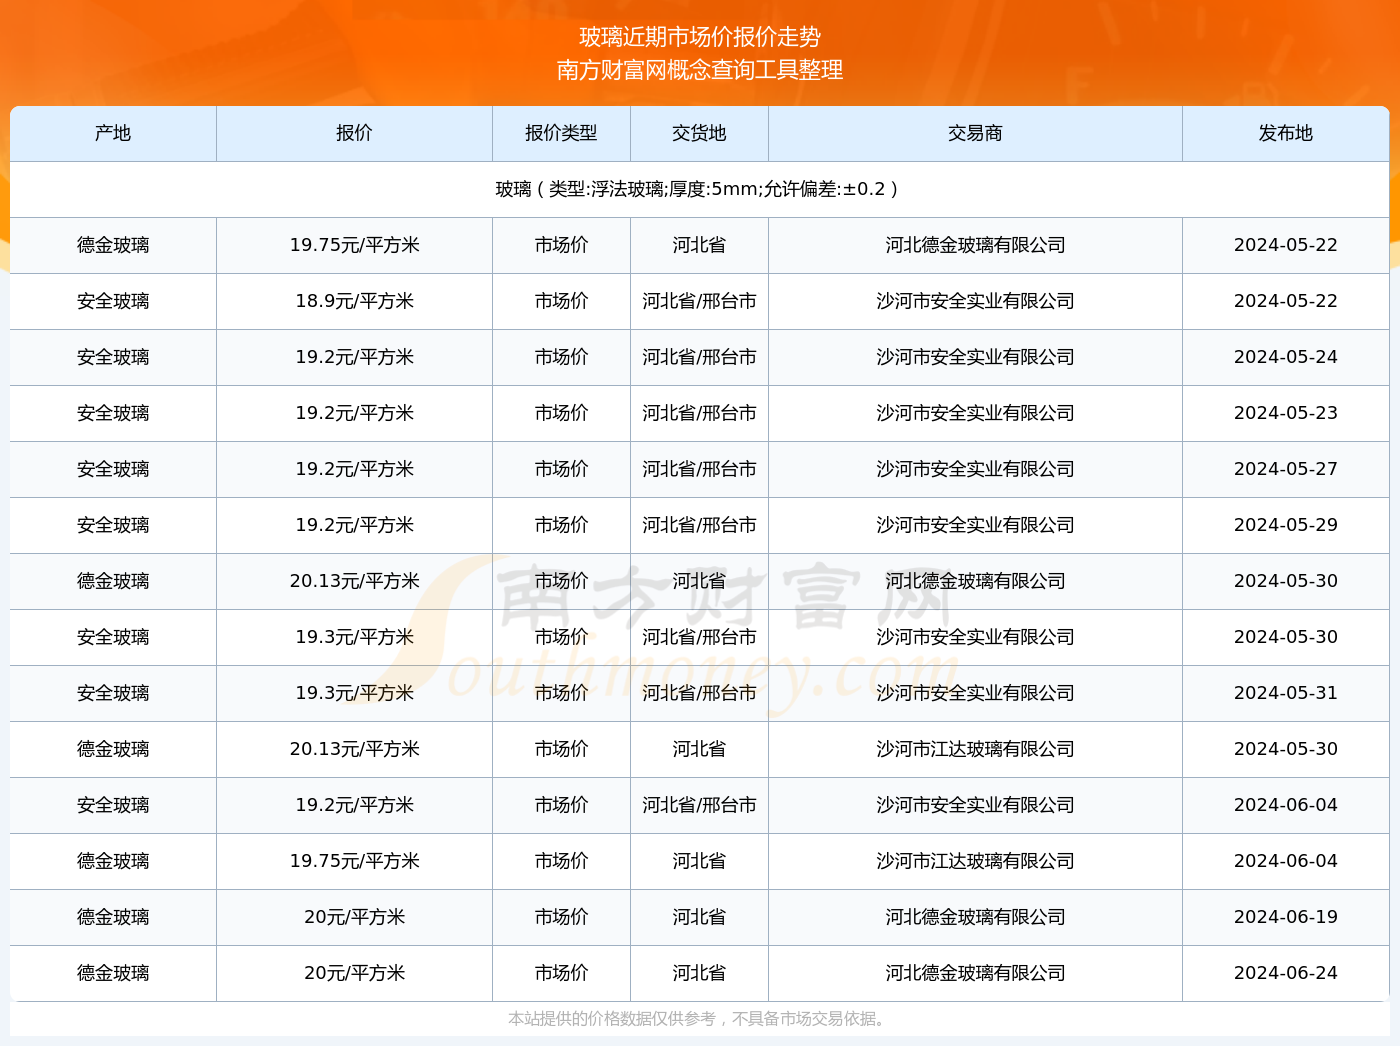Click 20.13元/平方米 in the 河北德金玻璃有限公司 row
Viewport: 1400px width, 1046px height.
354,581
